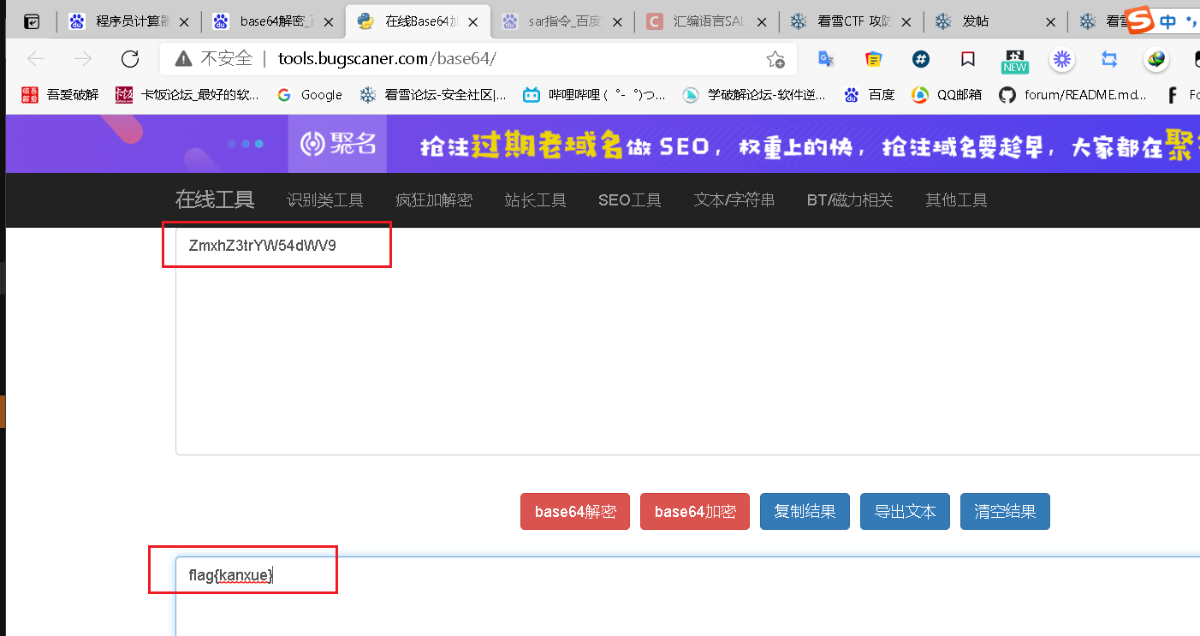Viewport: 1200px width, 636px height.
Task: Click the address bar URL tools.bugscaner.com/base64/
Action: pos(387,59)
